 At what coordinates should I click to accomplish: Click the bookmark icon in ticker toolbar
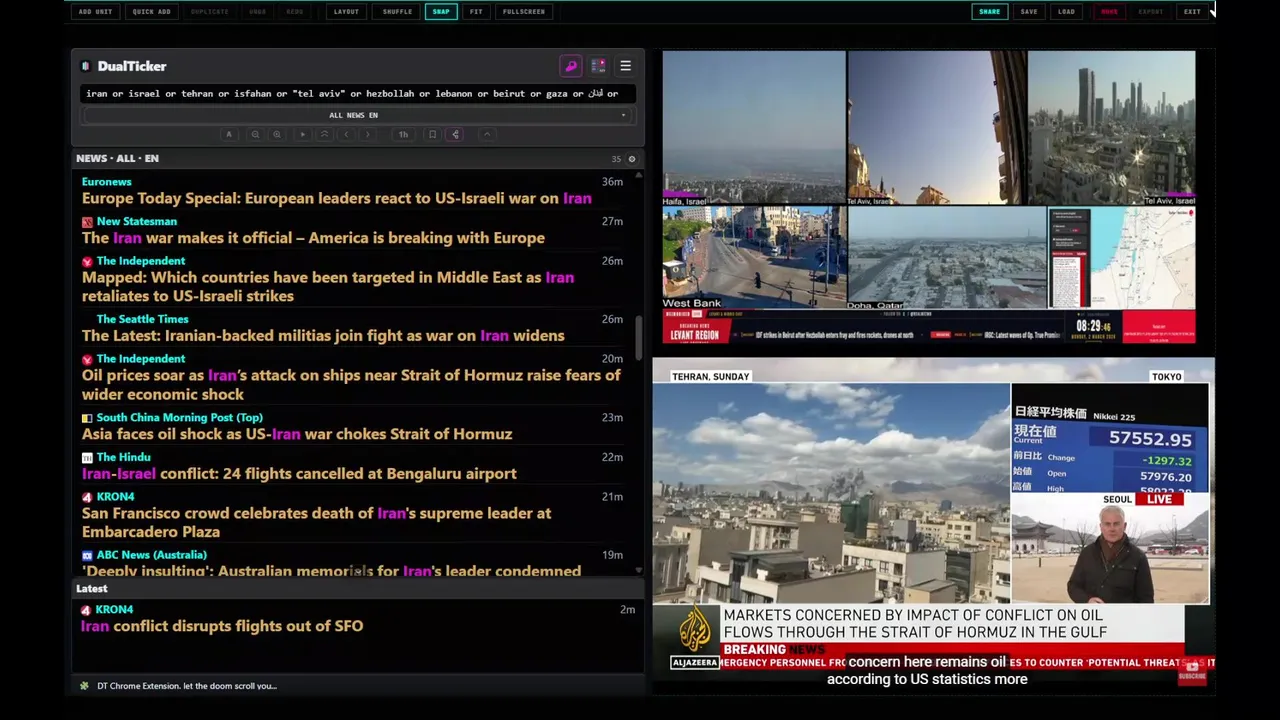tap(432, 134)
